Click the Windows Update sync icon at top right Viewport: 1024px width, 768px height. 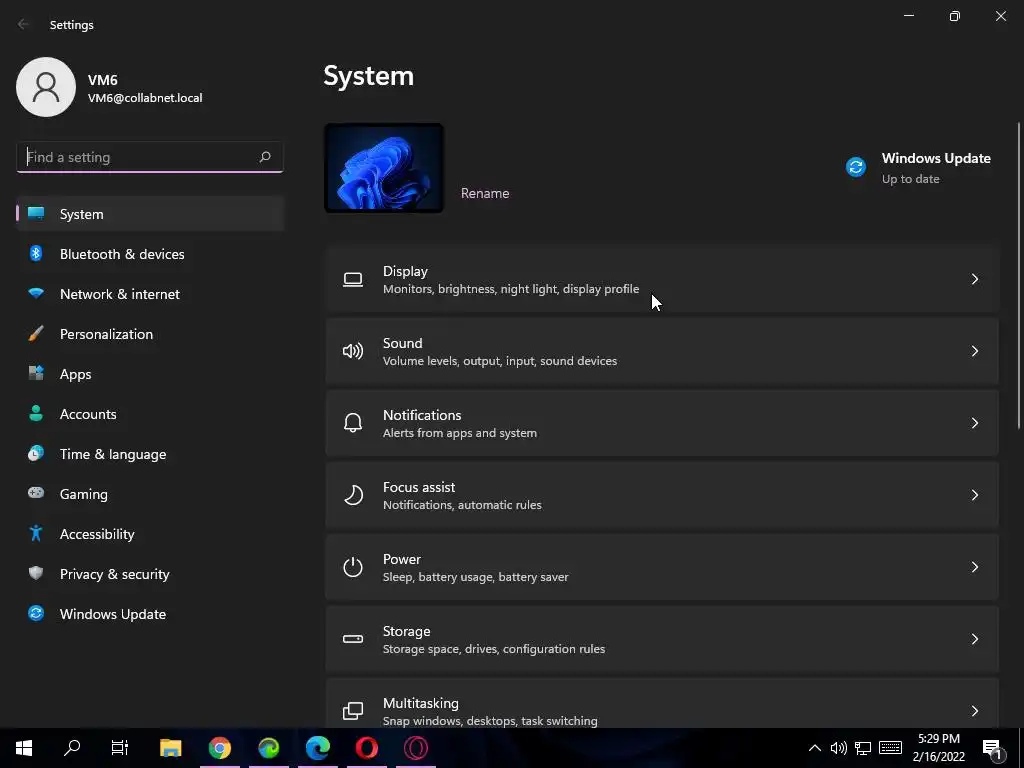856,167
